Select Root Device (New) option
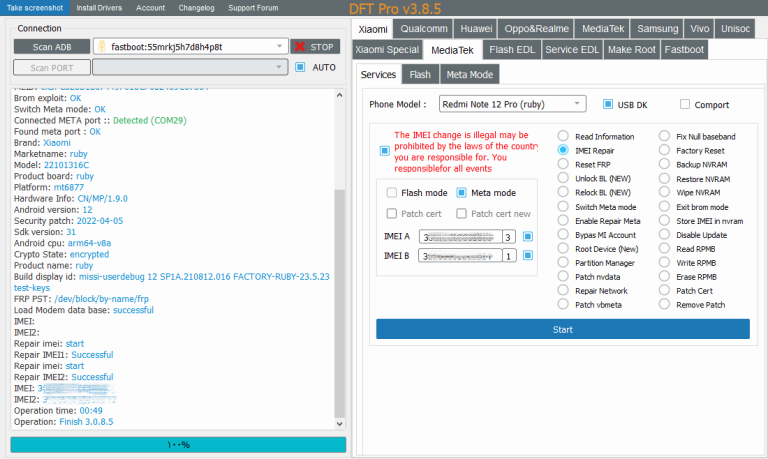The width and height of the screenshot is (768, 459). coord(563,248)
